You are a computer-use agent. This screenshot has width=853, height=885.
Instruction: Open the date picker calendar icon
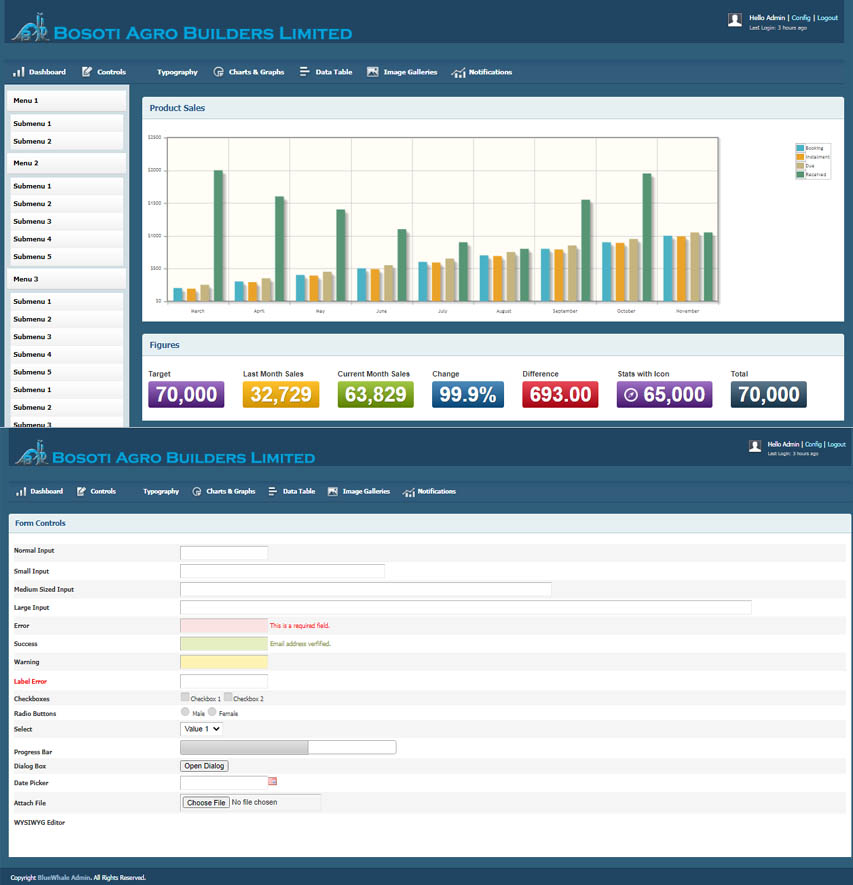tap(273, 782)
